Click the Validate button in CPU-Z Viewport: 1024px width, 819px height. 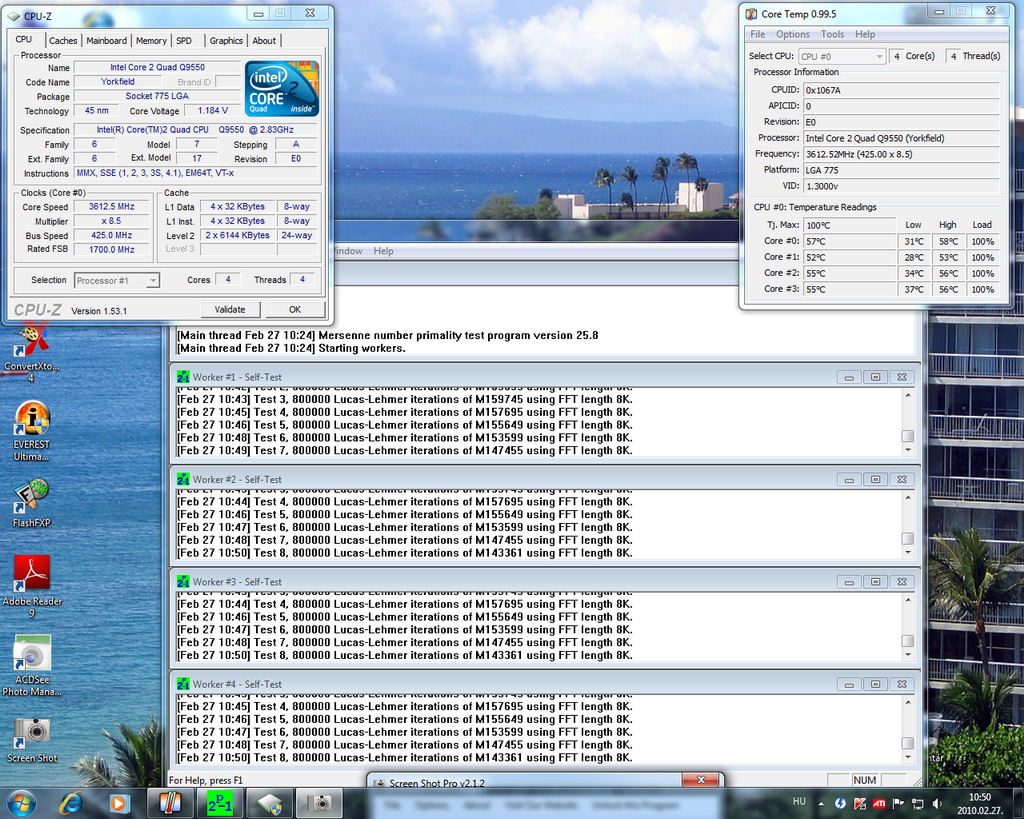coord(230,310)
